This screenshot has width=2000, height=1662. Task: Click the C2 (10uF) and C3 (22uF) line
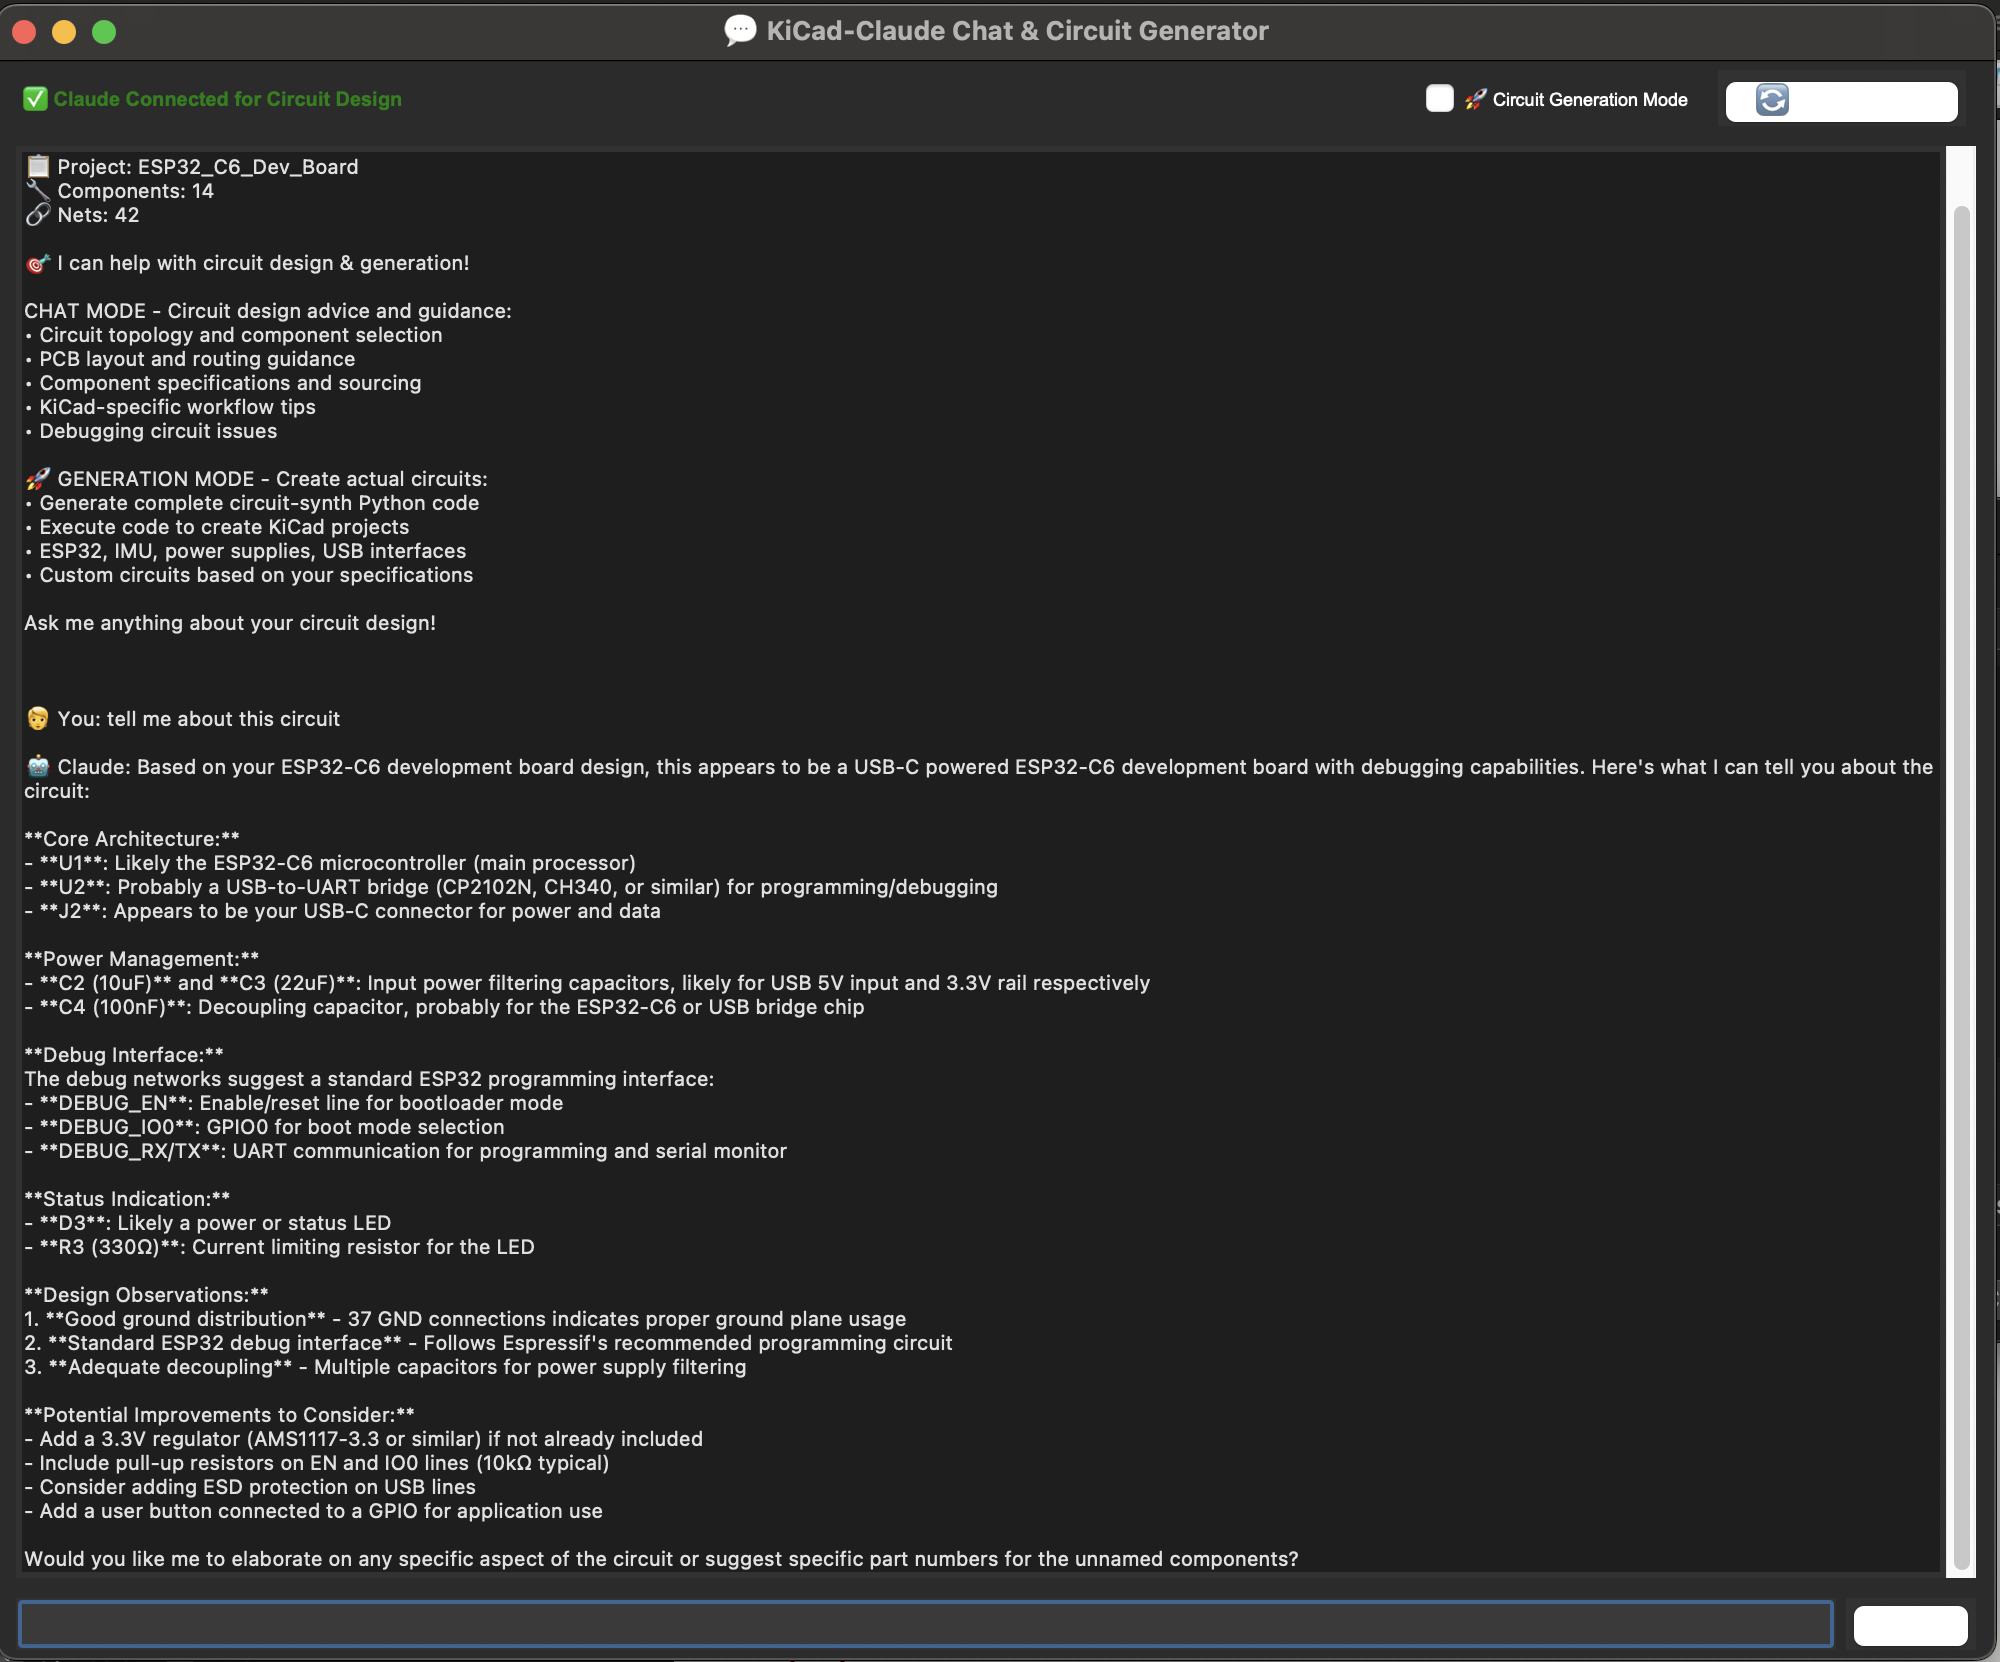pos(587,983)
